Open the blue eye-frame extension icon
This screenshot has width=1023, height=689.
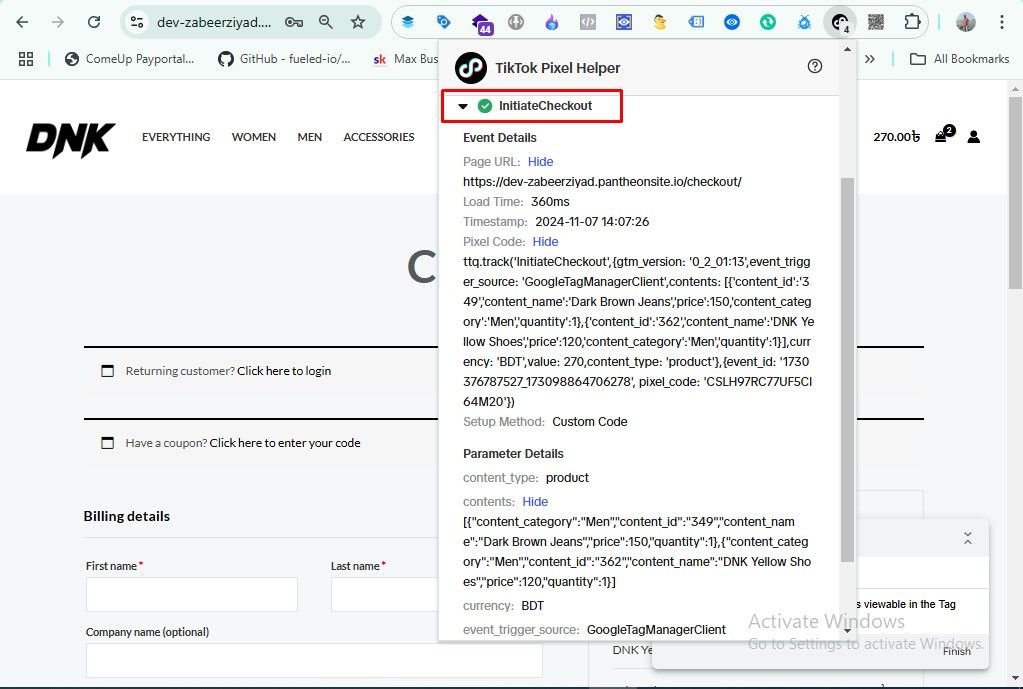pos(624,22)
